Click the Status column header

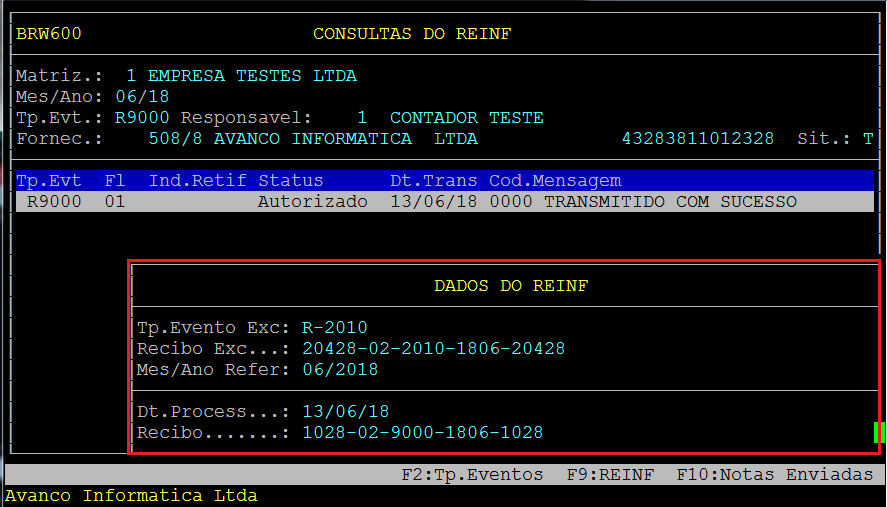click(291, 181)
